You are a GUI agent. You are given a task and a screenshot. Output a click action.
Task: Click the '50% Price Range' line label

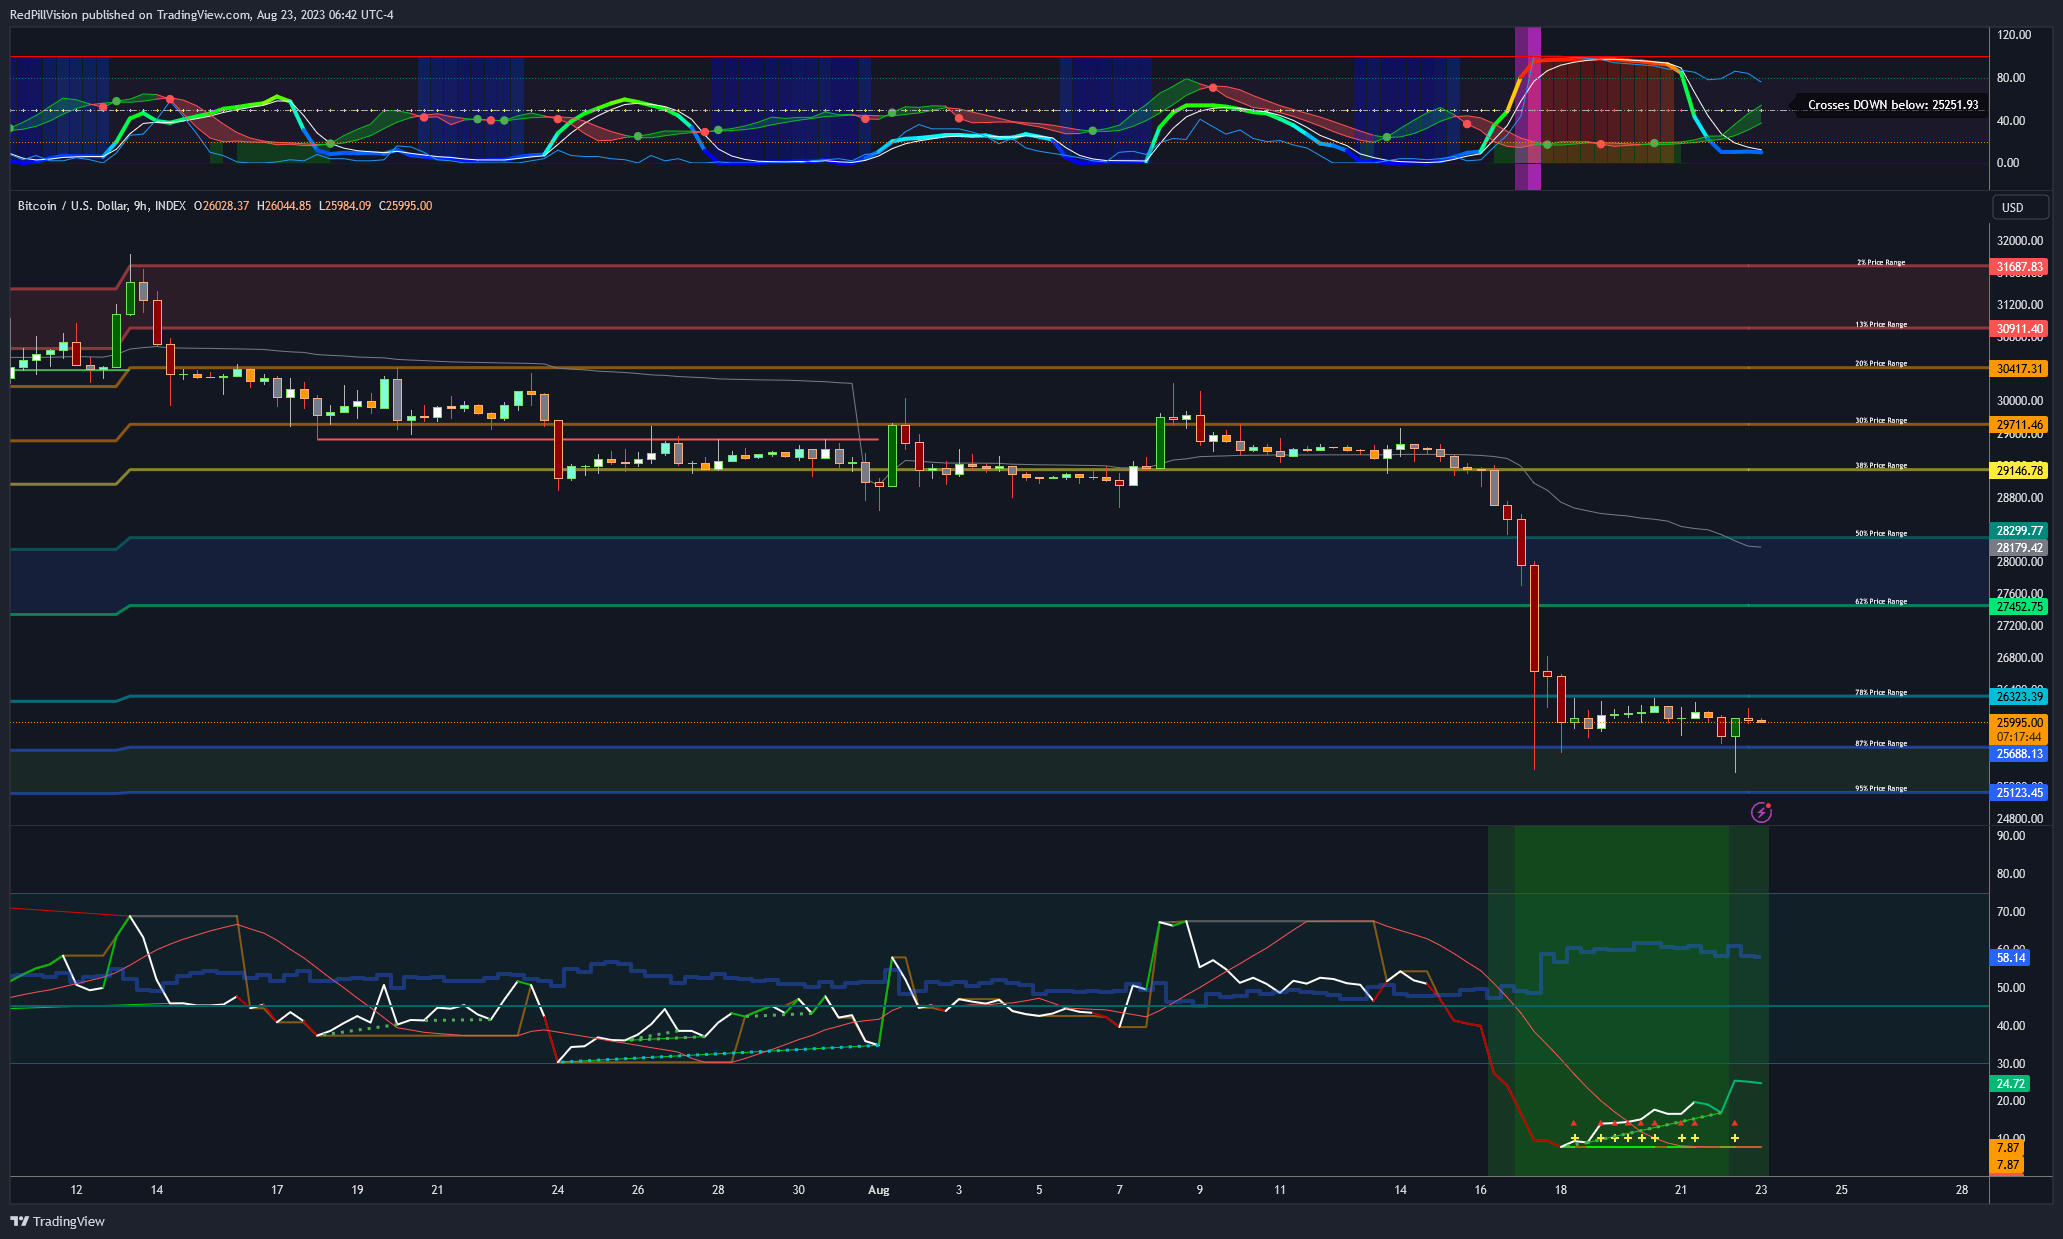(1881, 533)
